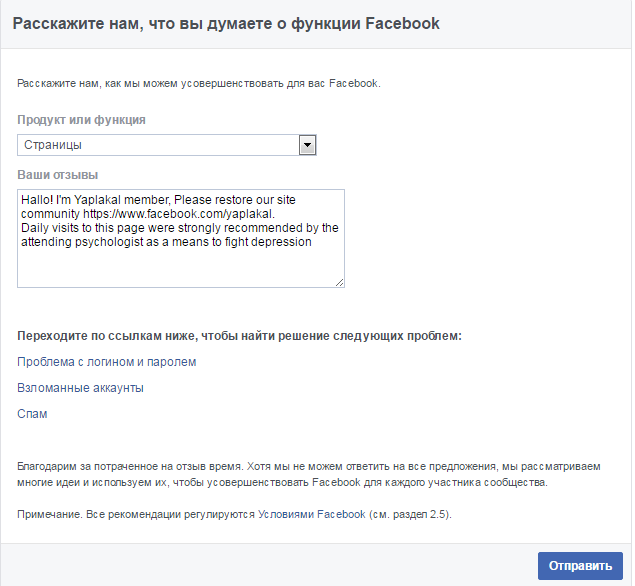635x586 pixels.
Task: Open the 'Проблема с логином и паролем' link
Action: [x=107, y=362]
